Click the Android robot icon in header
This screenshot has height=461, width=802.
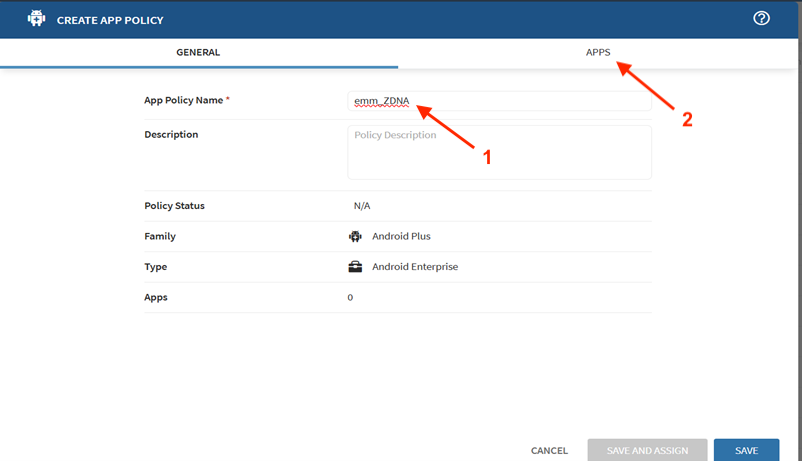[x=36, y=19]
